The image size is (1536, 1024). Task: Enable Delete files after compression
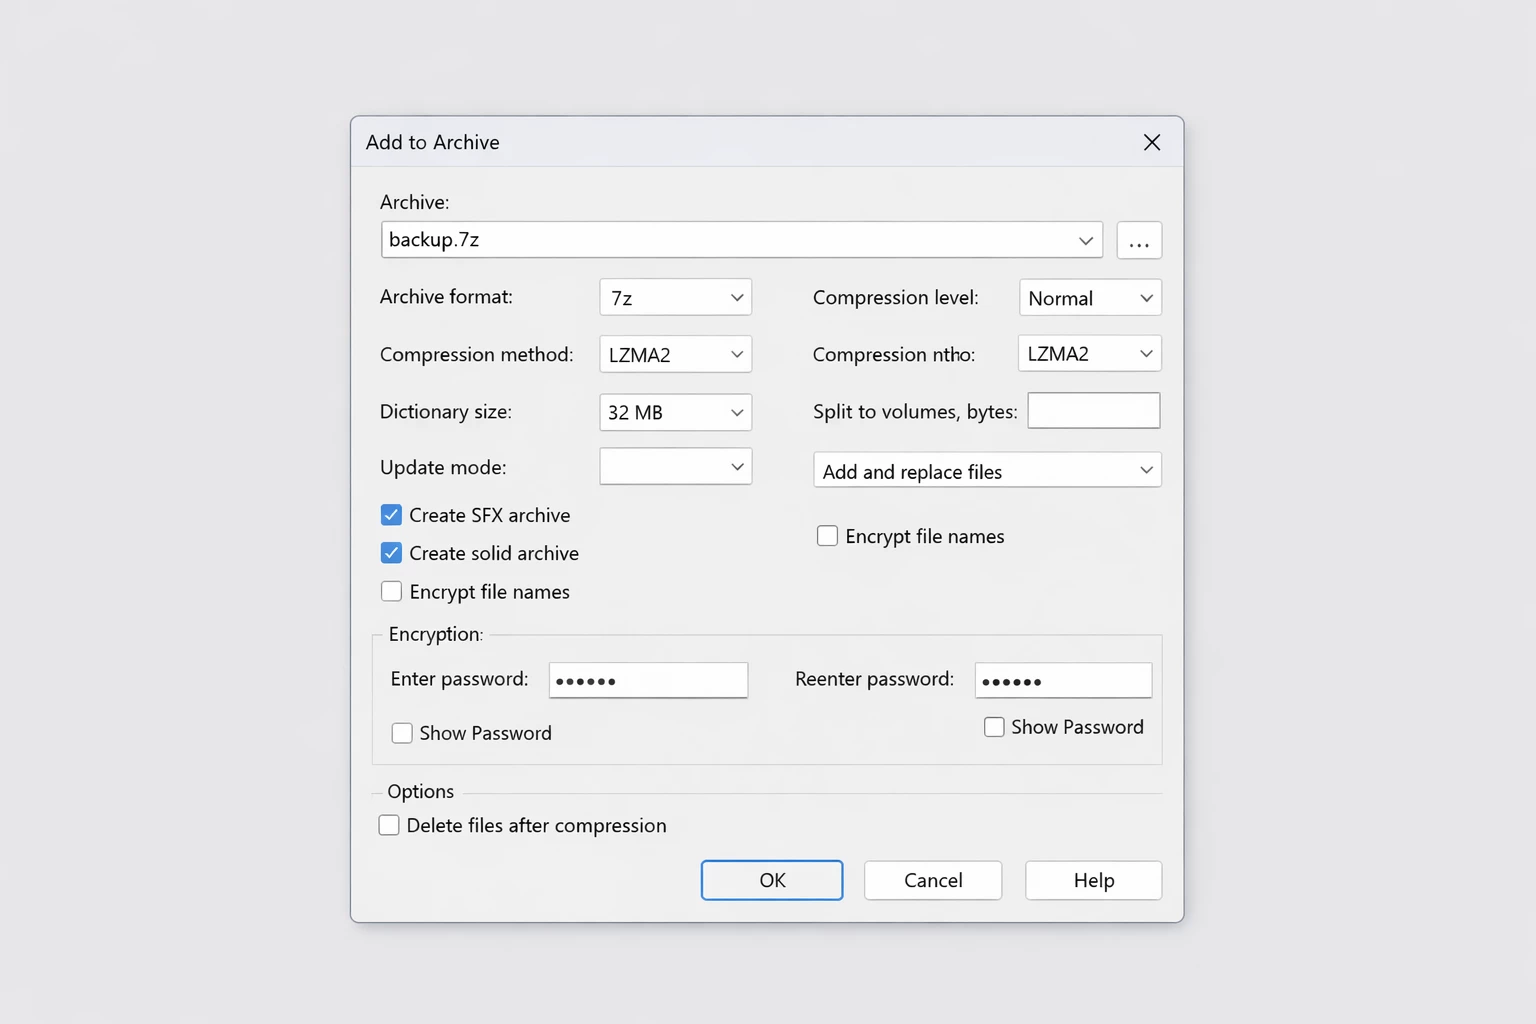(389, 825)
